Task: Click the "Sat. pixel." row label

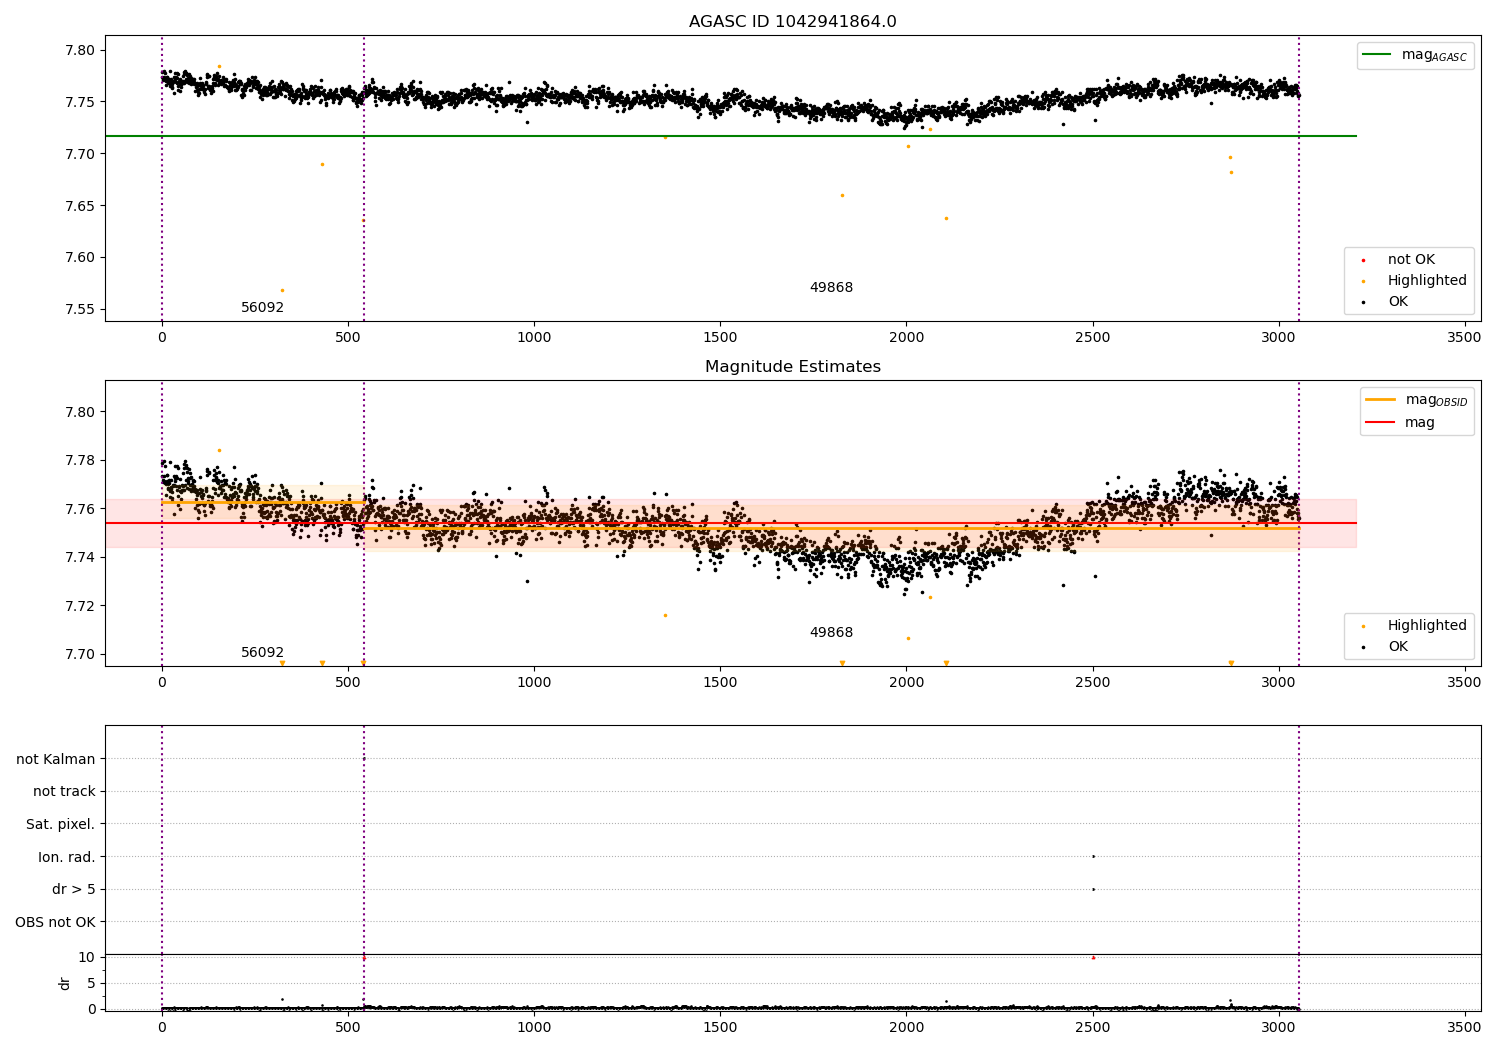Action: click(x=60, y=824)
